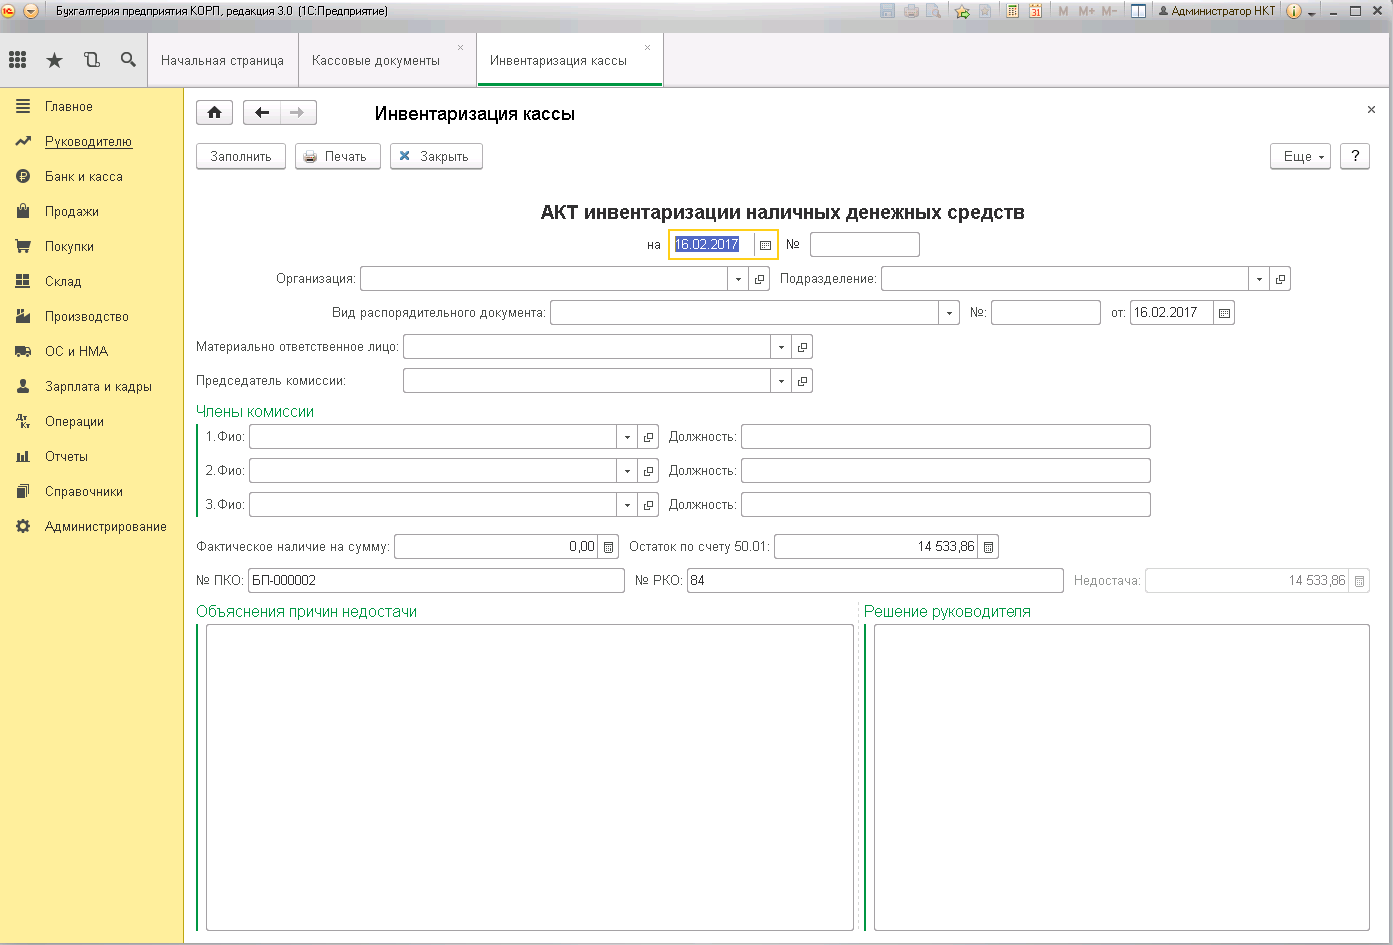Open the Favorites star panel
Viewport: 1393px width, 945px height.
tap(55, 60)
